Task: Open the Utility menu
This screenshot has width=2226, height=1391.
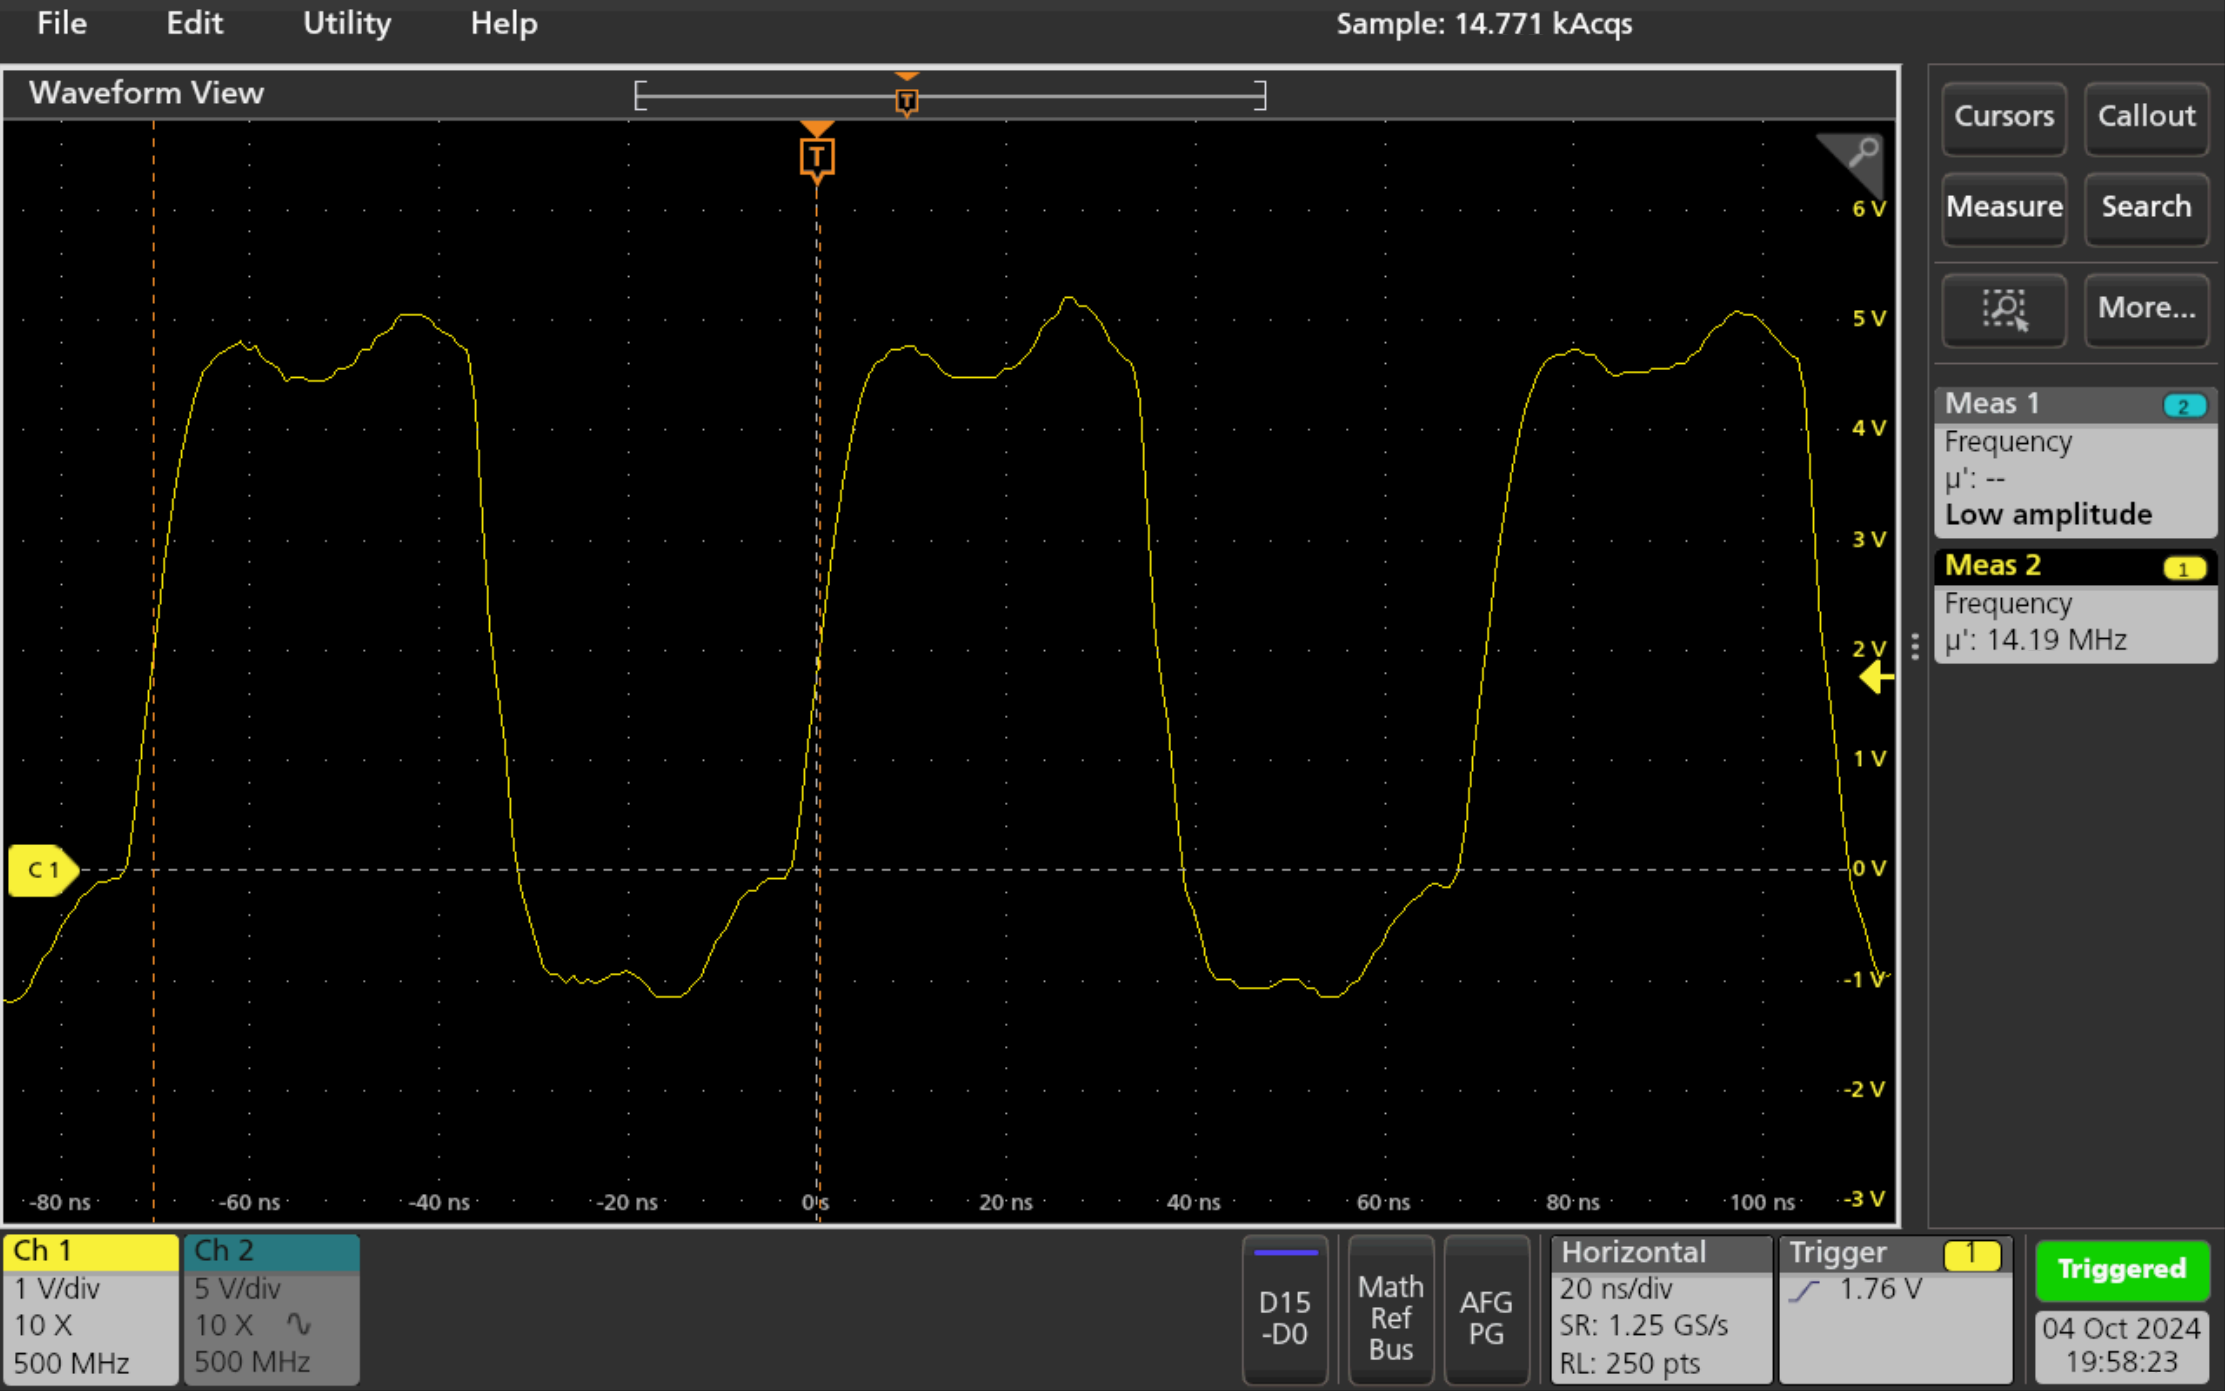Action: (x=346, y=23)
